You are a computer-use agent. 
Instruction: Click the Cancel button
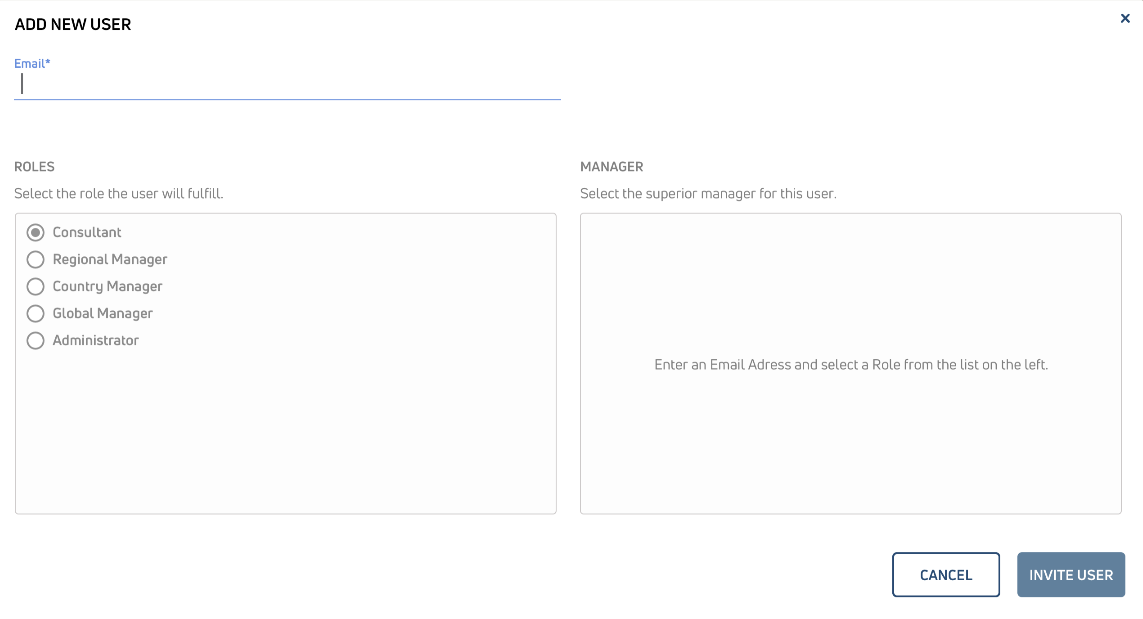(x=945, y=575)
